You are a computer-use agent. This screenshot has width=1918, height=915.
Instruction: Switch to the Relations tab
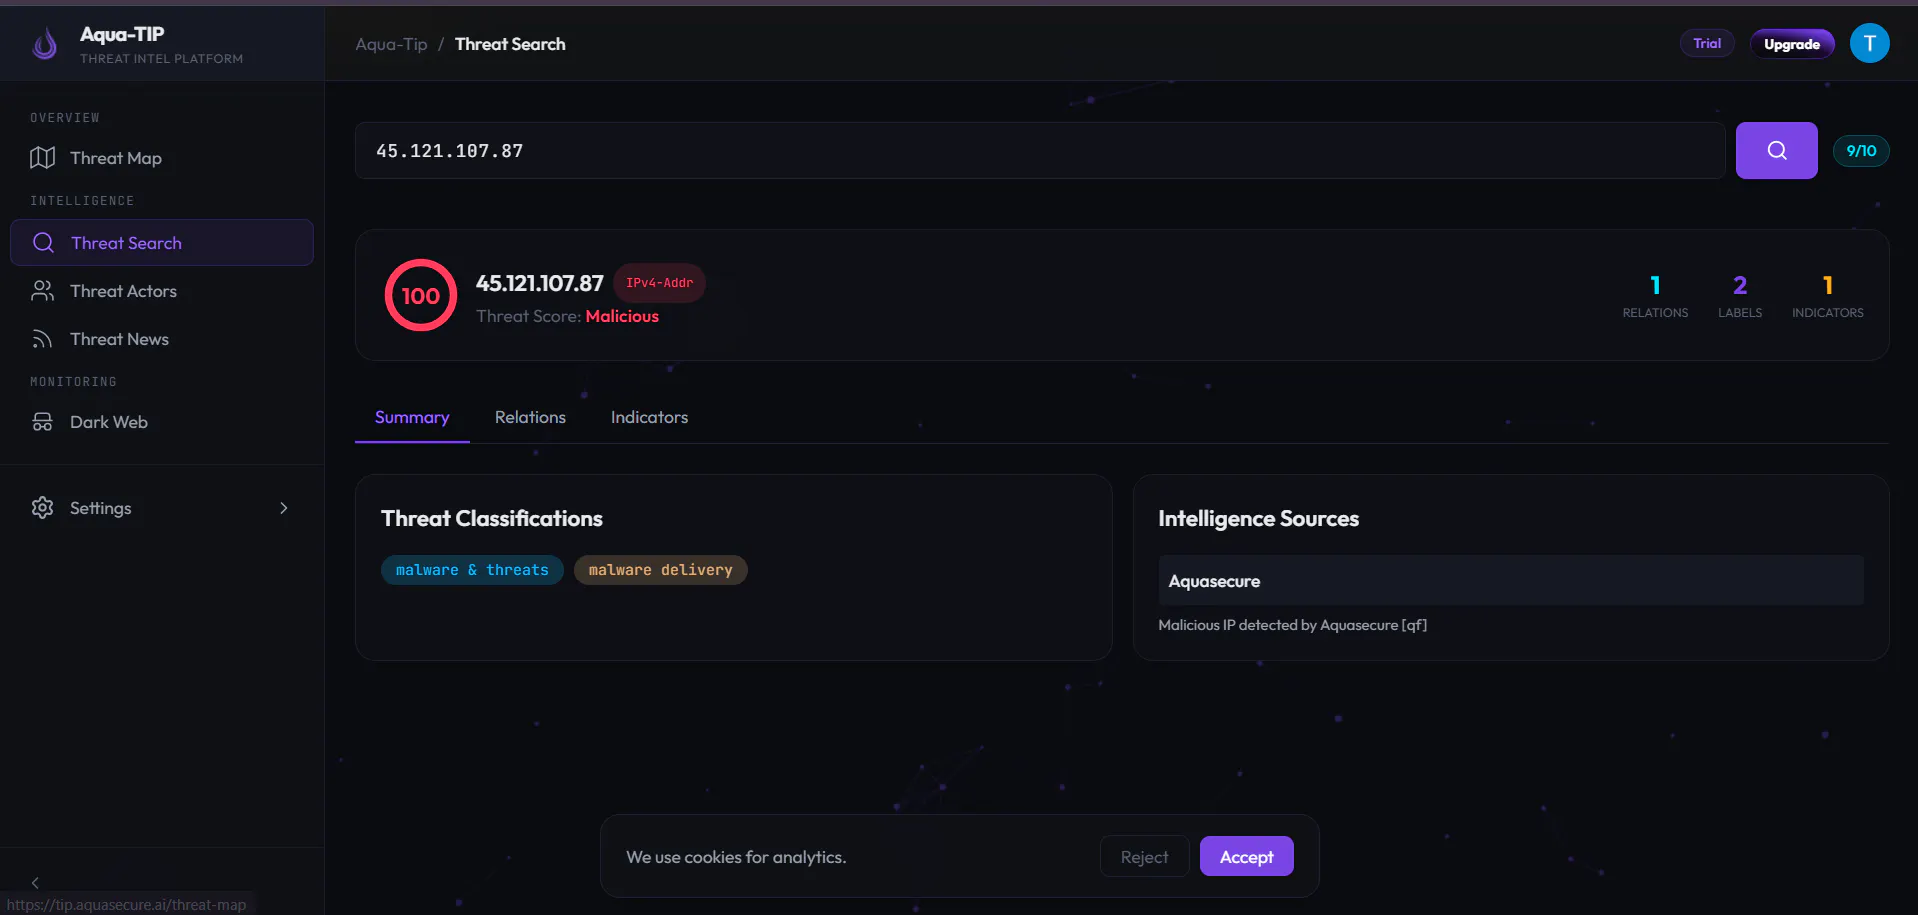(530, 418)
